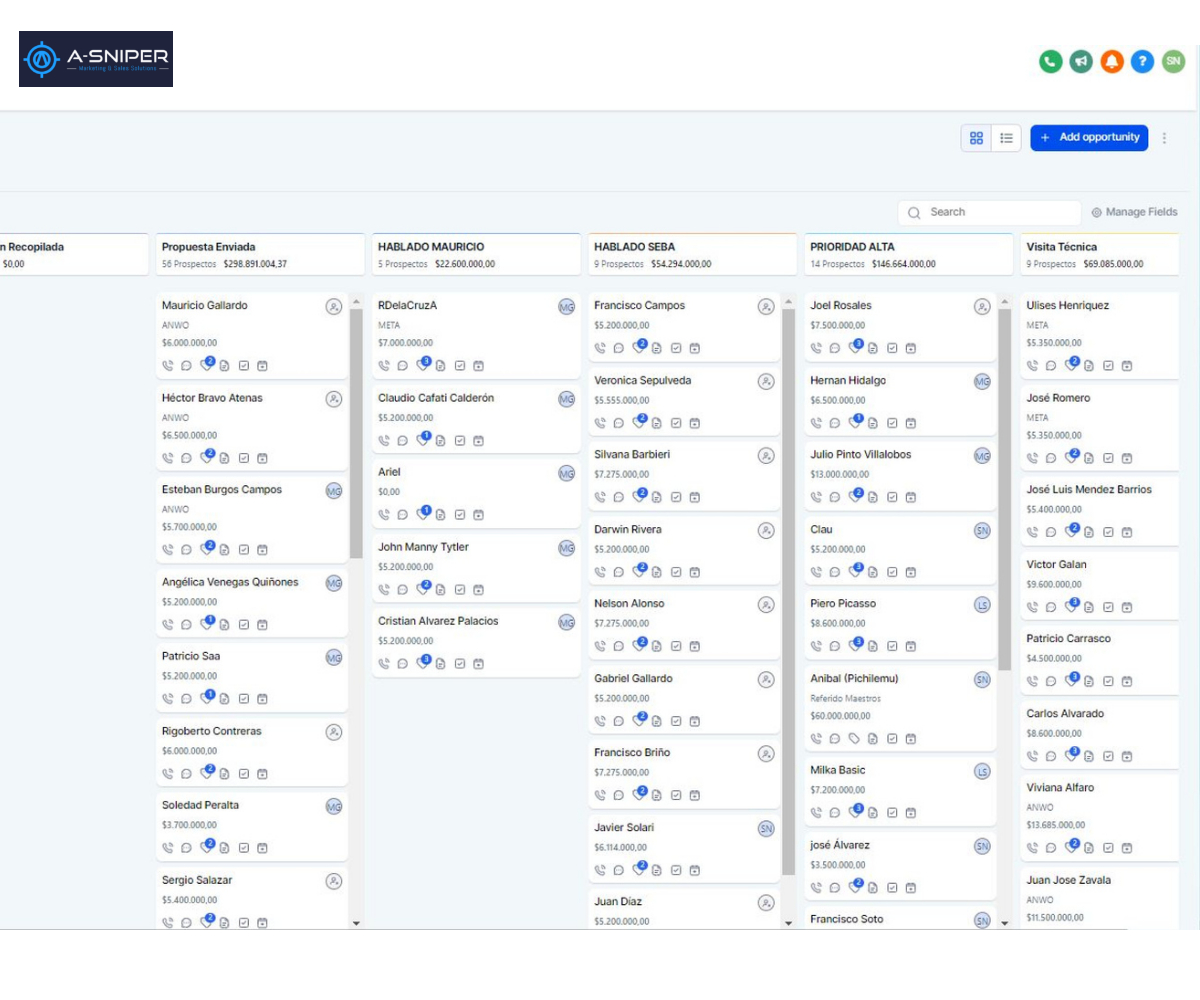Open the blue help question mark
Screen dimensions: 1200x1000
coord(1142,61)
